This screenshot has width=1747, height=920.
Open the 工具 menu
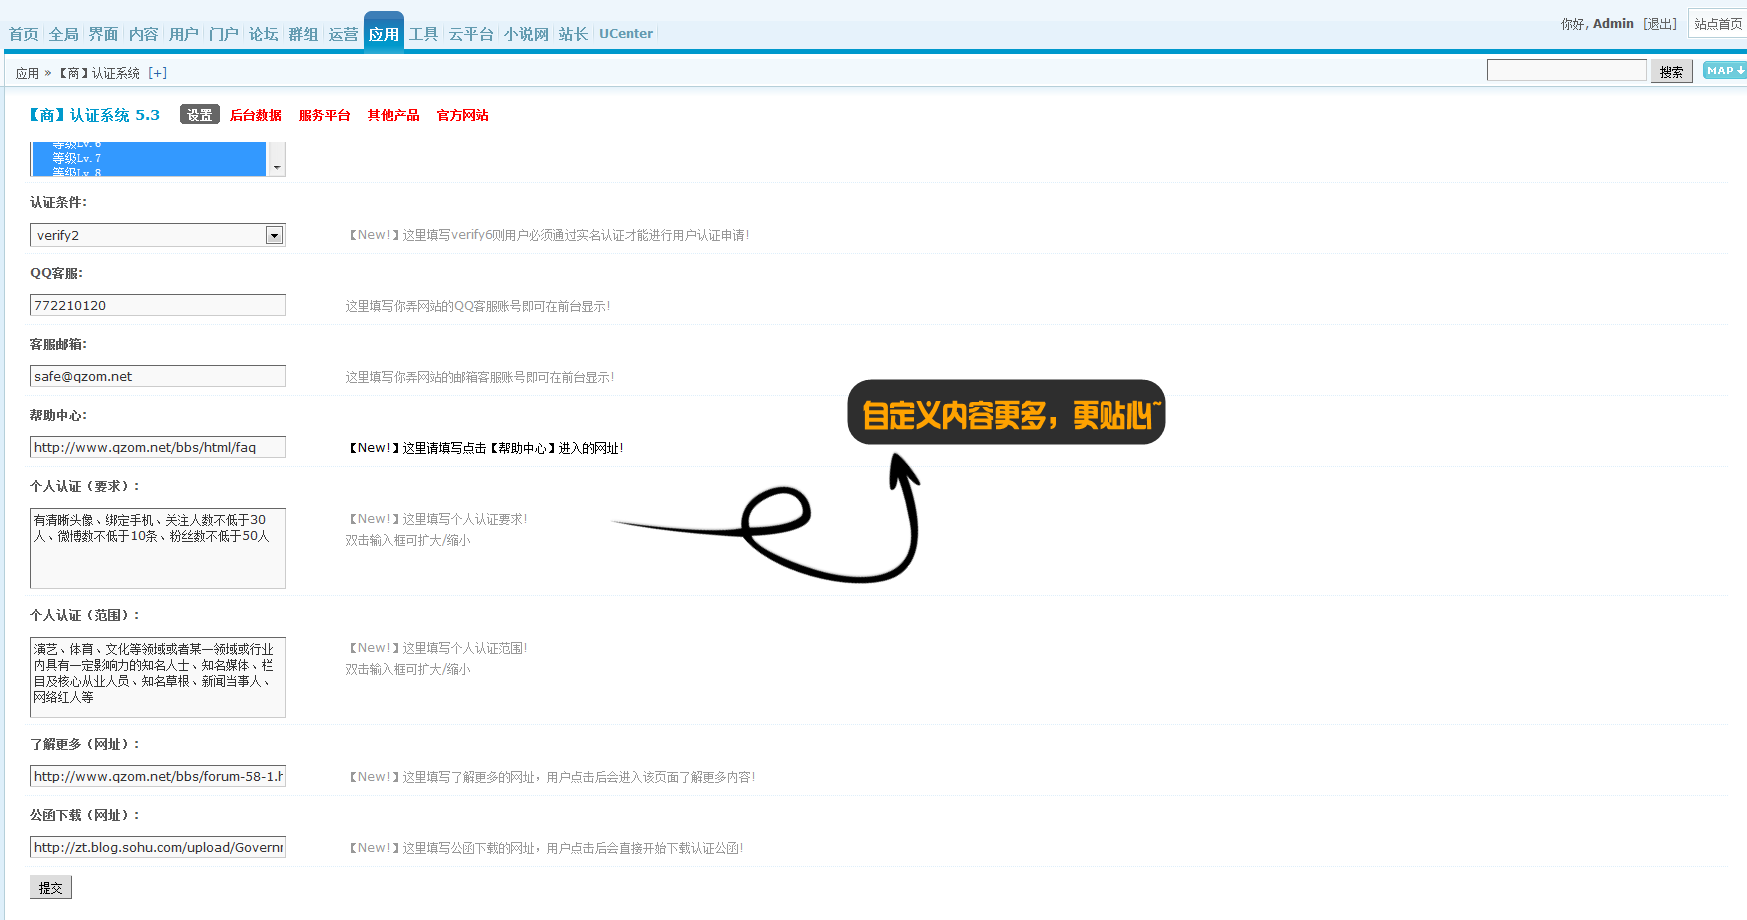click(424, 34)
